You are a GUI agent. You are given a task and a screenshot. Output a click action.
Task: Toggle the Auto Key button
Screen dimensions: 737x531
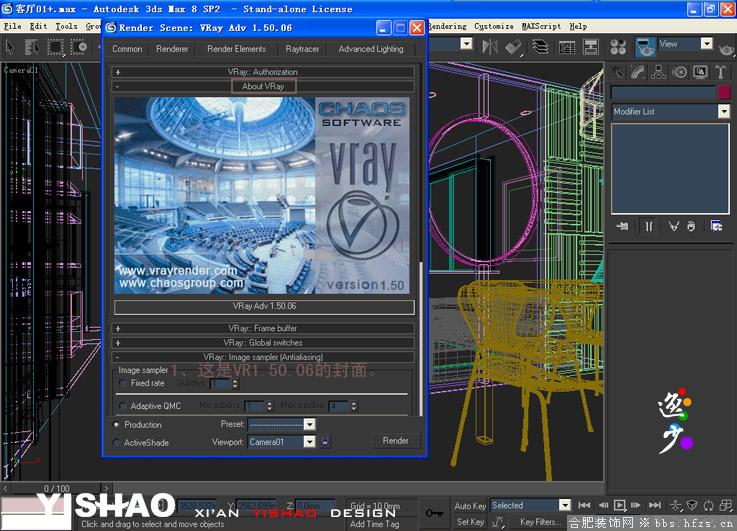point(470,506)
